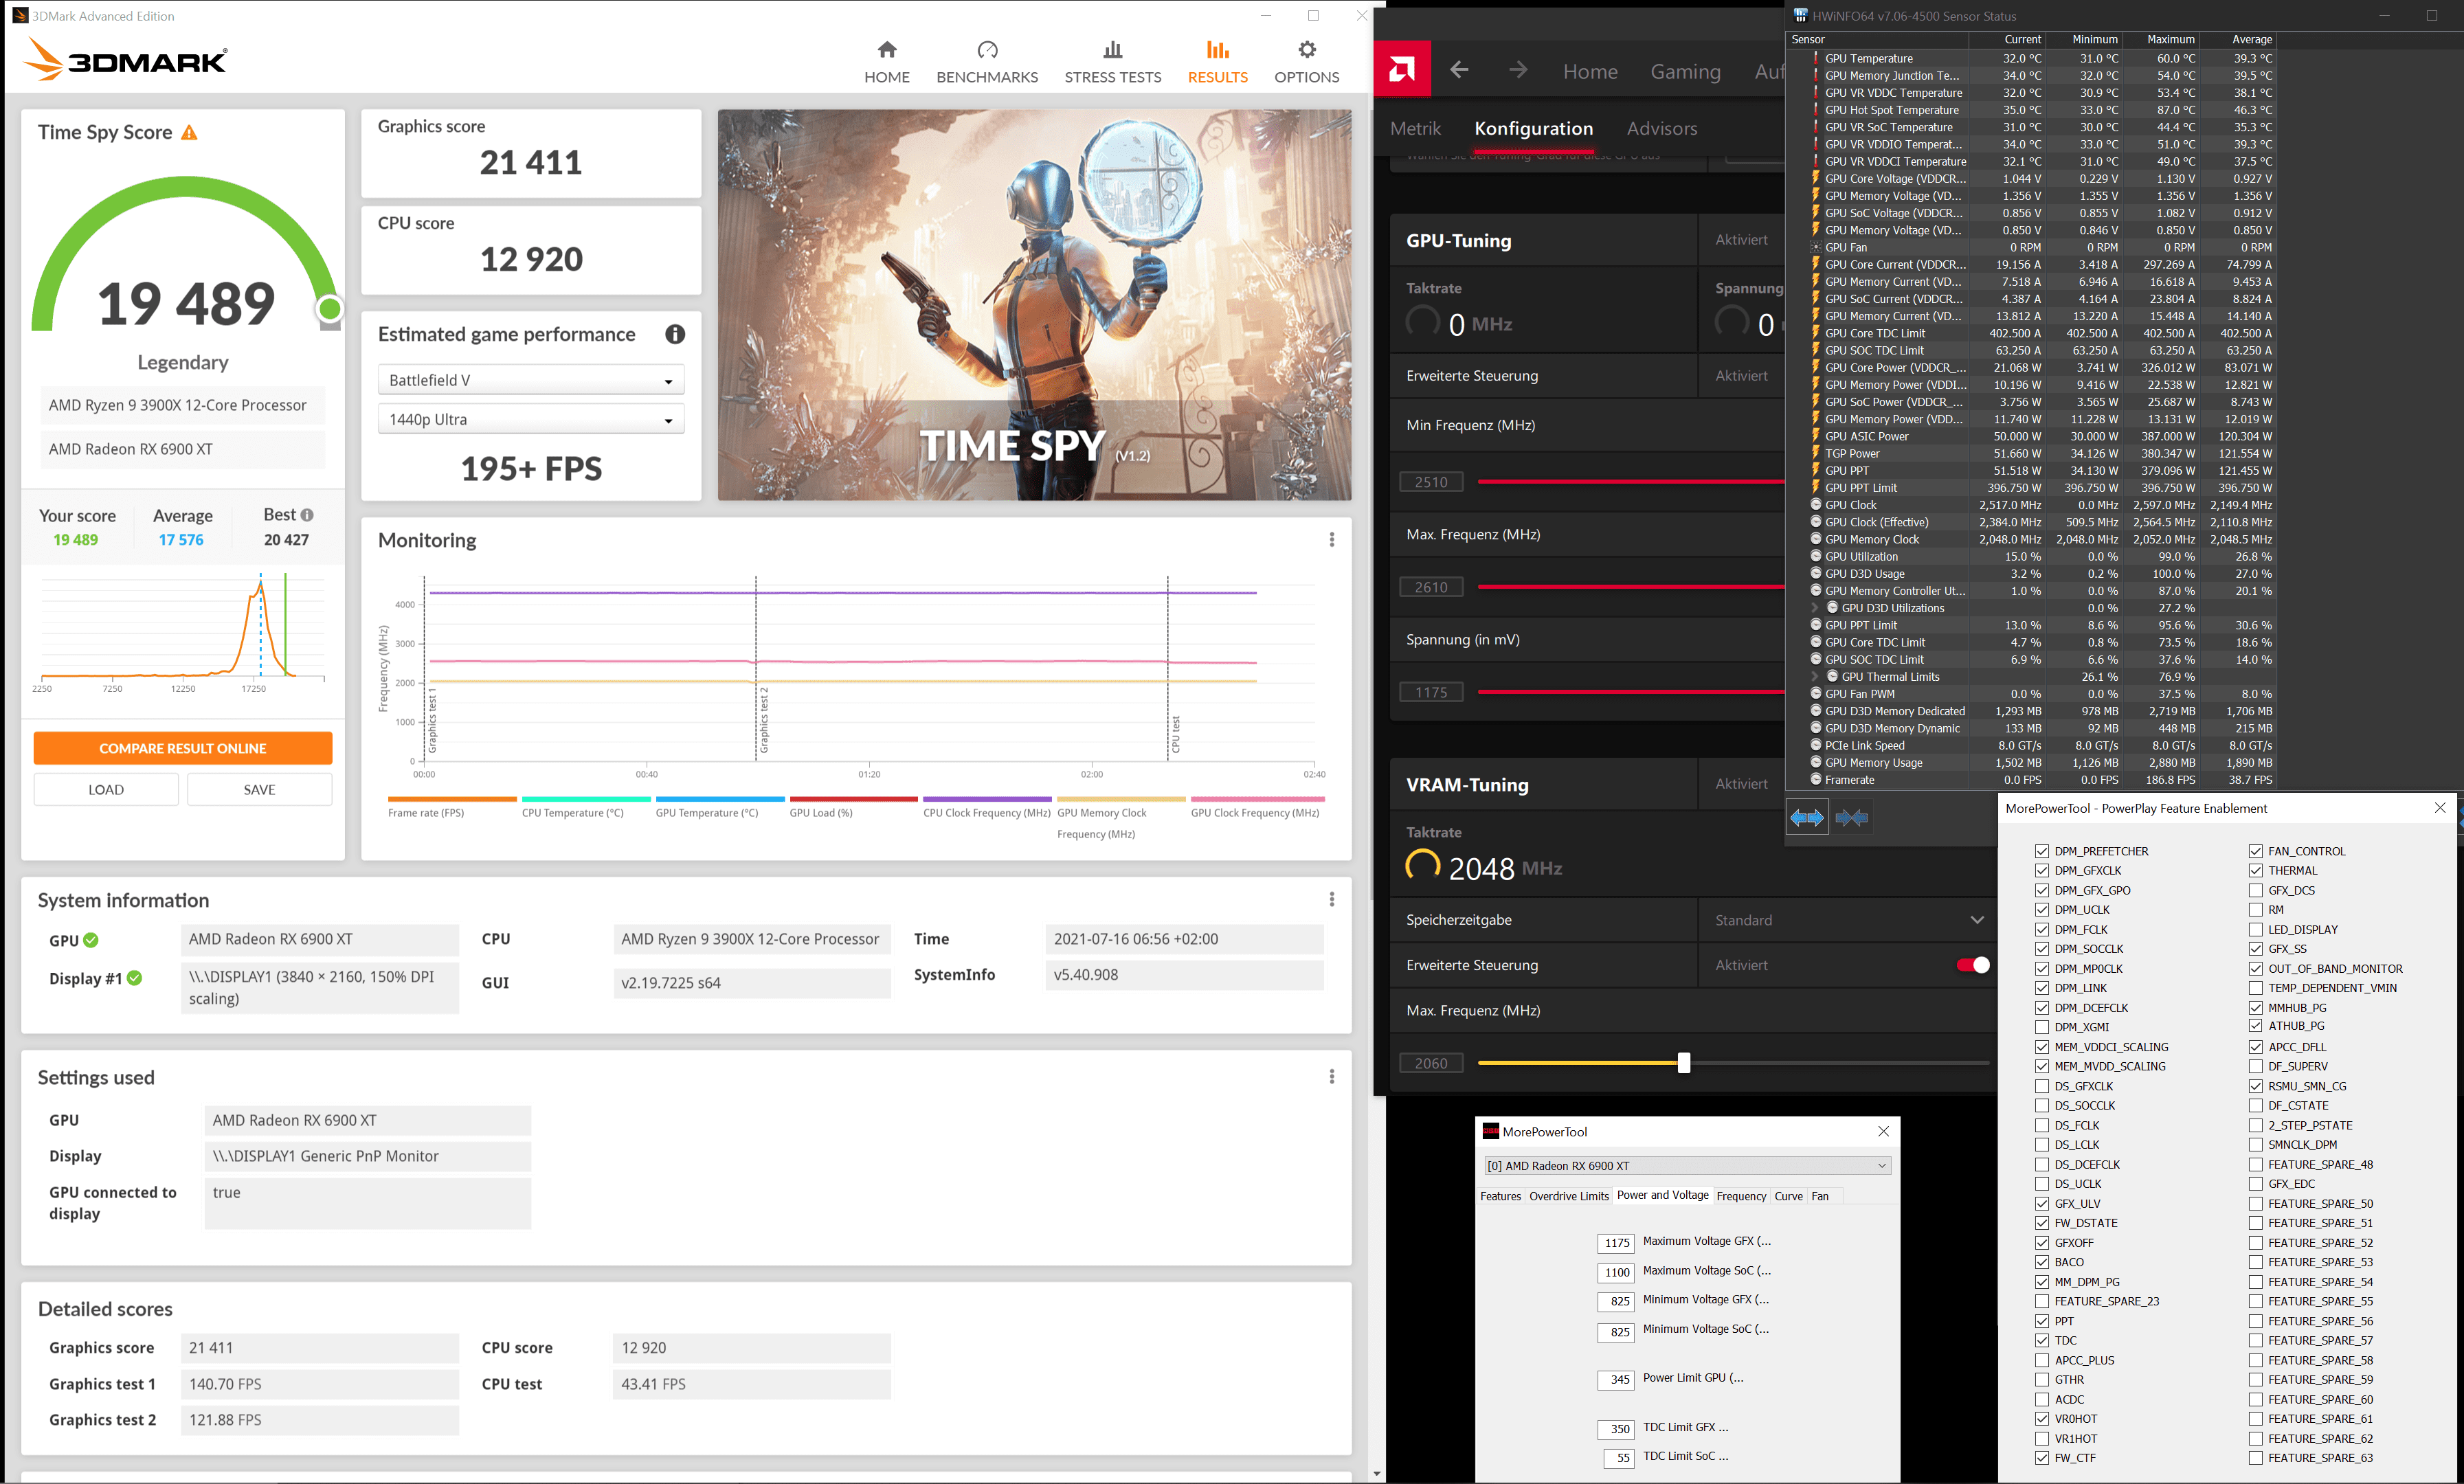Click the GPU ASIC Power sensor icon
Image resolution: width=2464 pixels, height=1484 pixels.
(x=1816, y=436)
